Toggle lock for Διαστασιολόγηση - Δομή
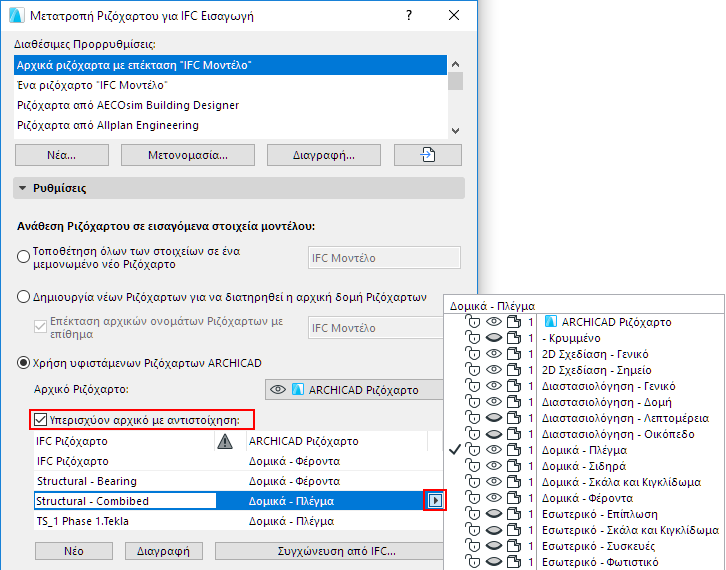726x570 pixels. (473, 402)
